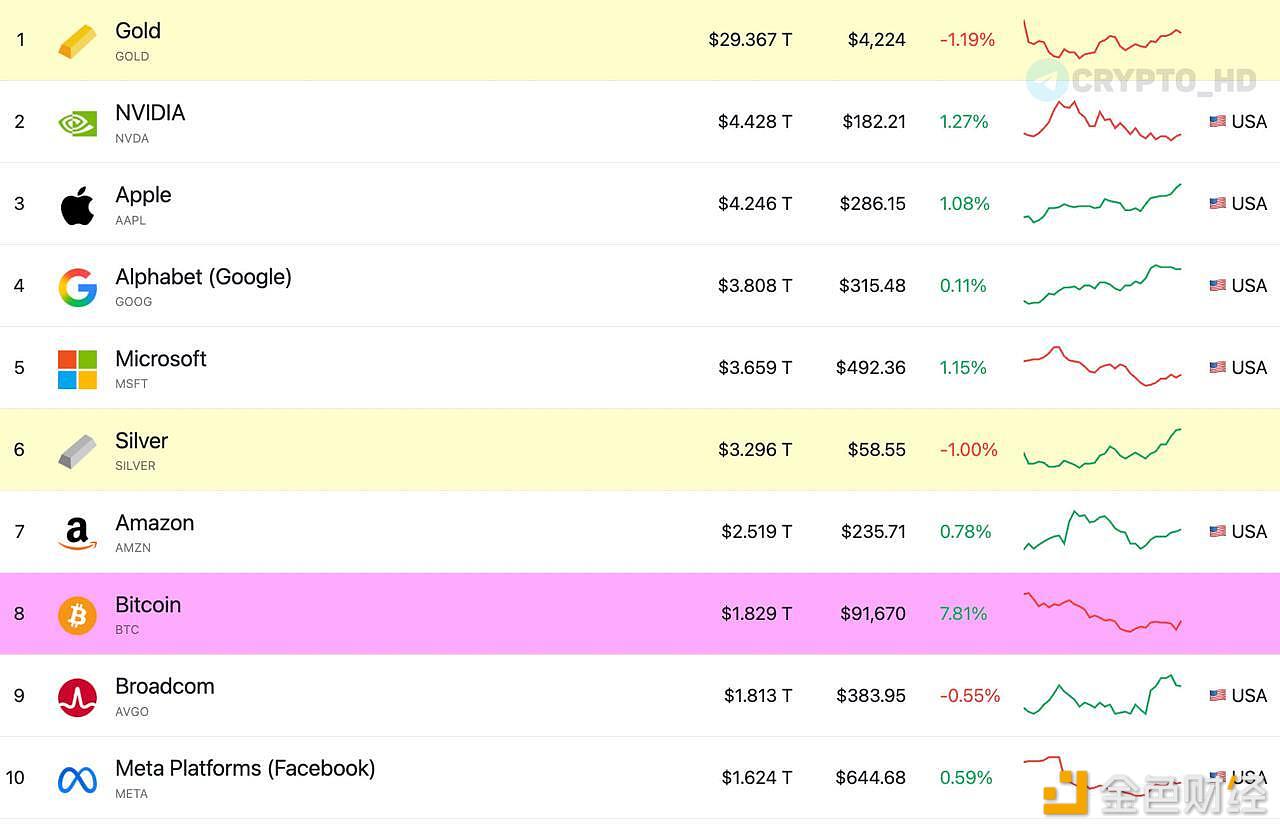View the Gold 30-day price chart
The width and height of the screenshot is (1280, 828).
pos(1102,40)
